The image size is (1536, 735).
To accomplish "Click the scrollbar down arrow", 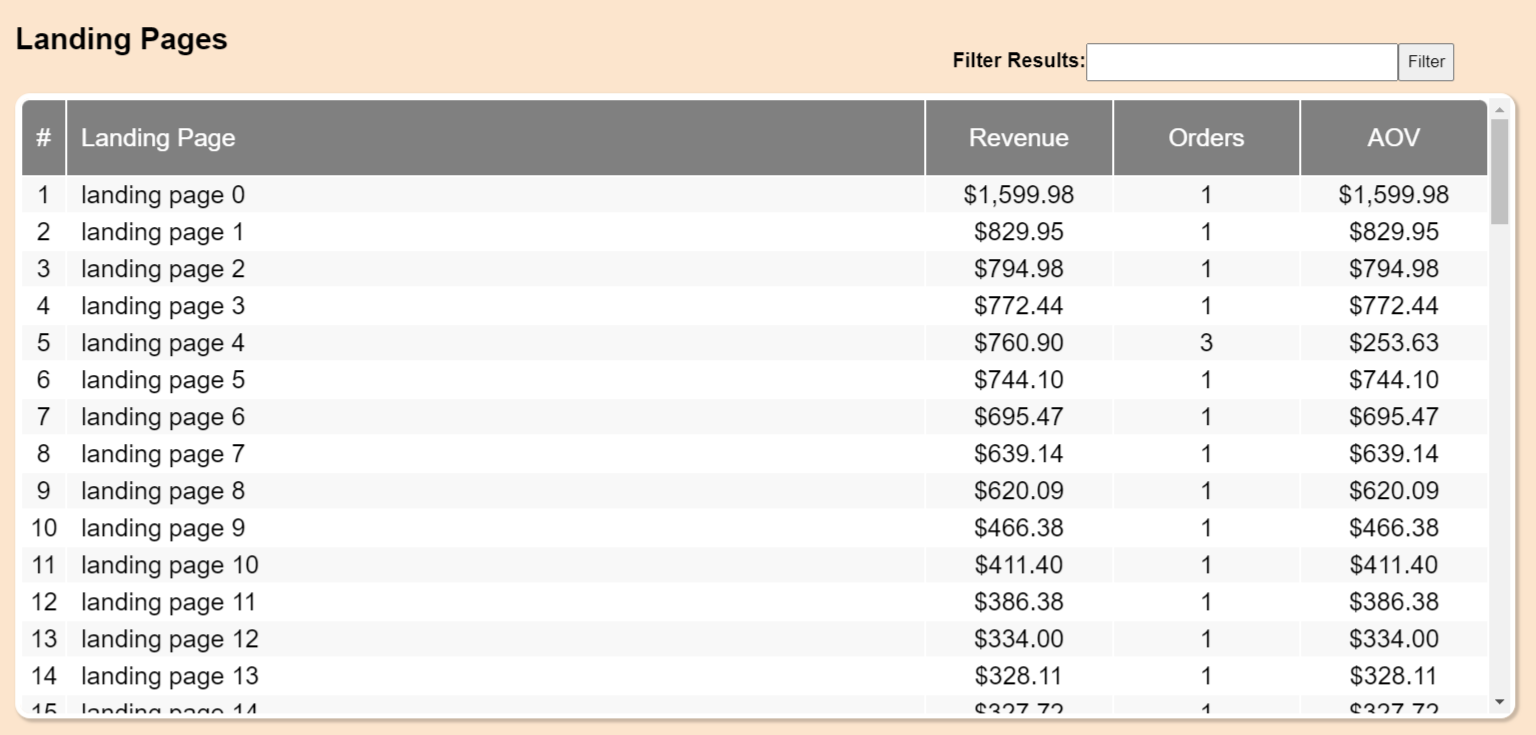I will tap(1499, 702).
